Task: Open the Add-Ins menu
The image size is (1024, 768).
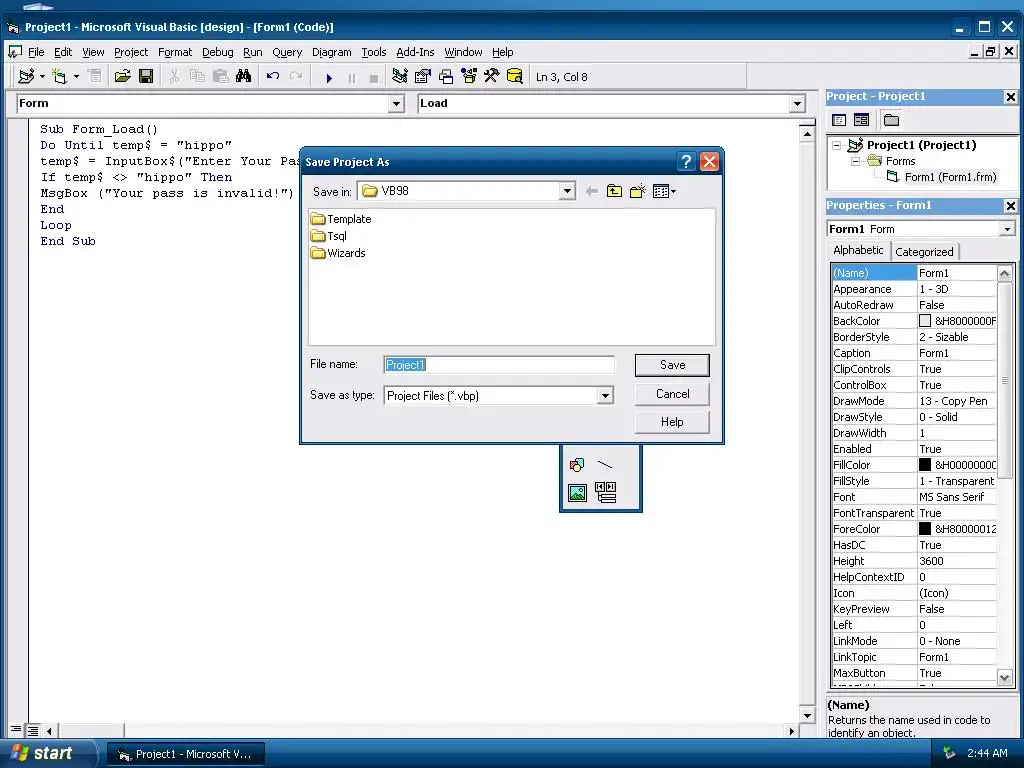Action: pos(415,52)
